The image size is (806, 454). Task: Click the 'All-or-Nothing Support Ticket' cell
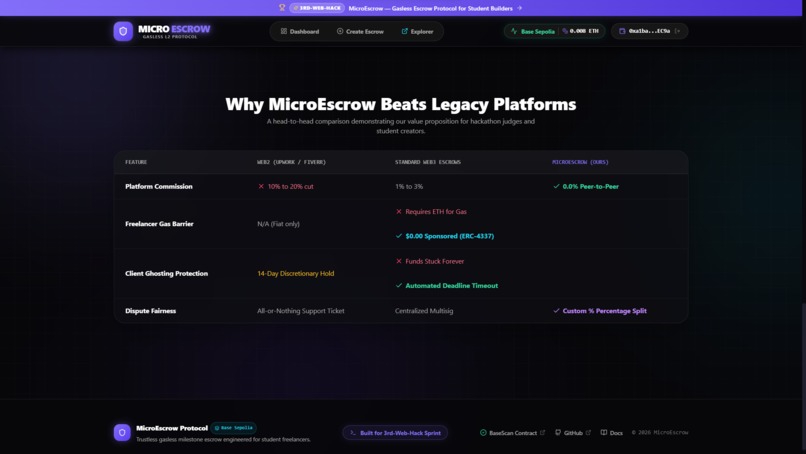(301, 311)
